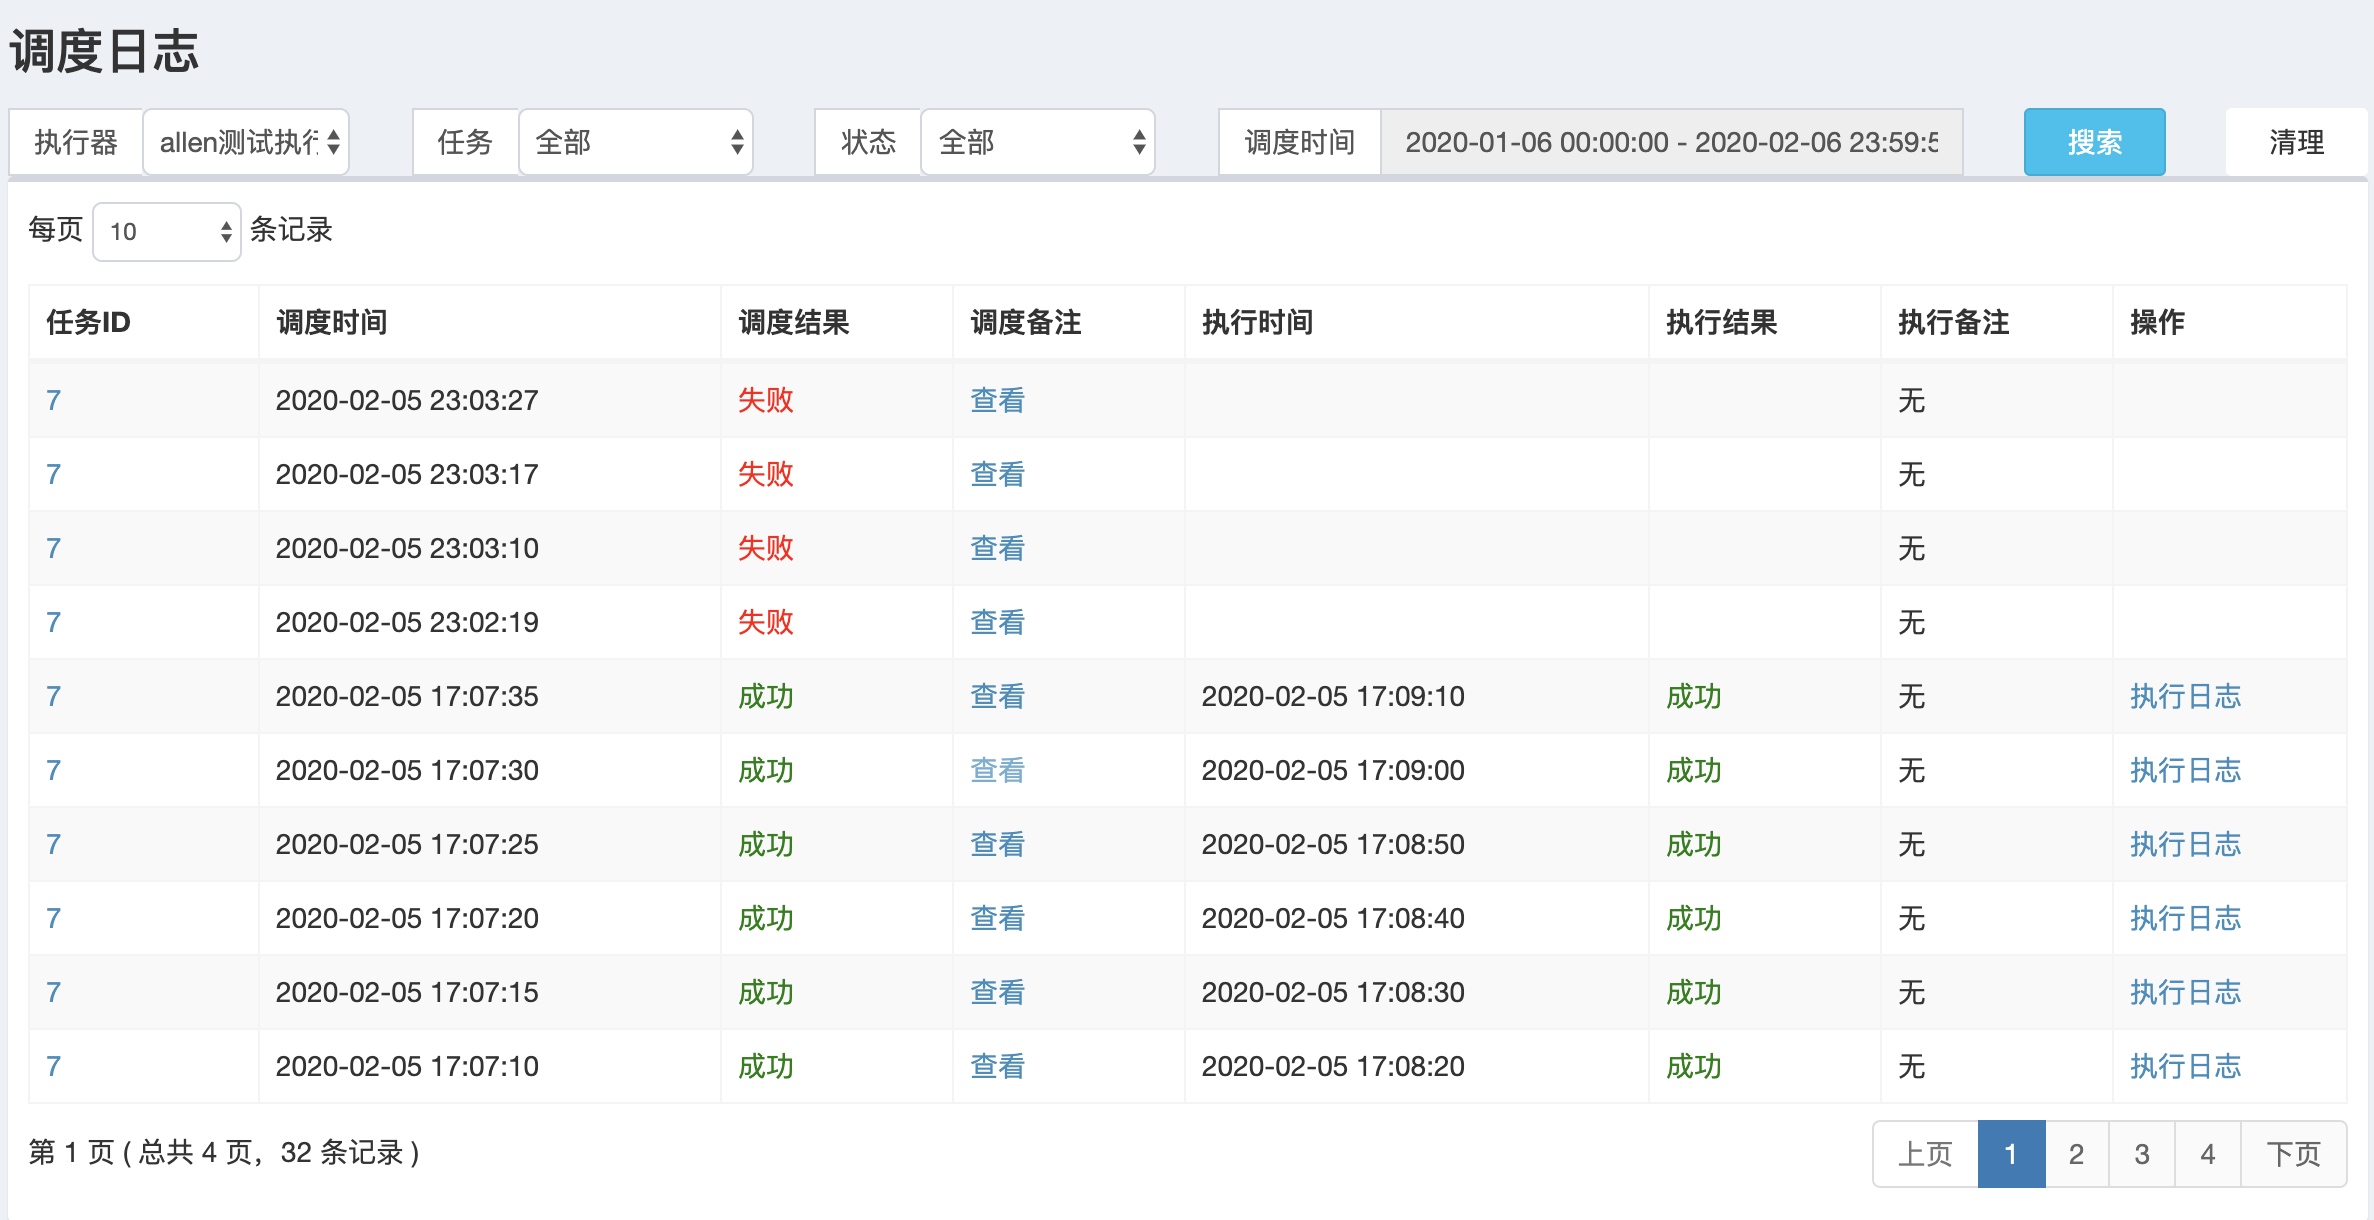Open 查看 for schedule 17:07:10
2374x1220 pixels.
click(x=997, y=1066)
